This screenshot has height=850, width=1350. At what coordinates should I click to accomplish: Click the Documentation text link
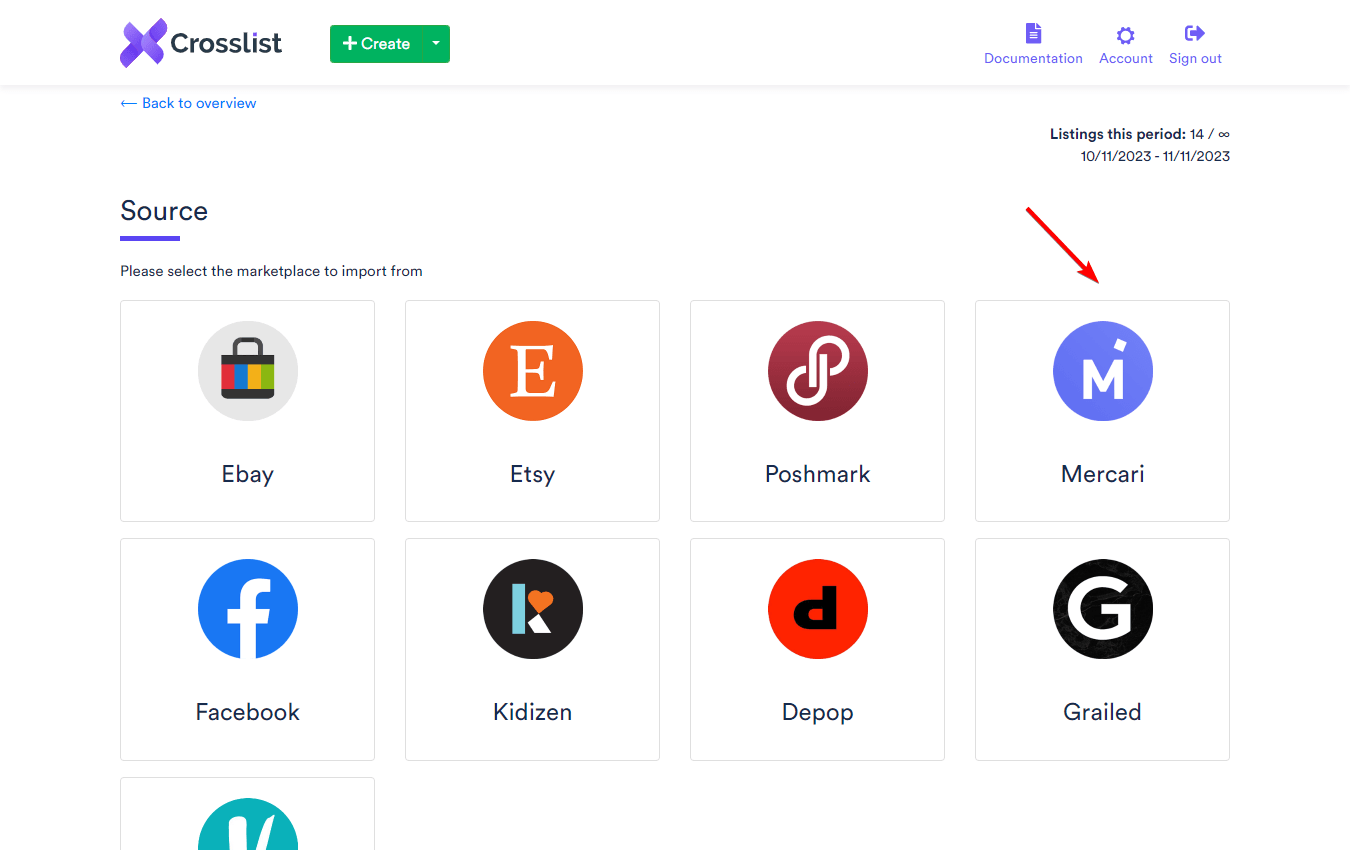click(x=1034, y=59)
